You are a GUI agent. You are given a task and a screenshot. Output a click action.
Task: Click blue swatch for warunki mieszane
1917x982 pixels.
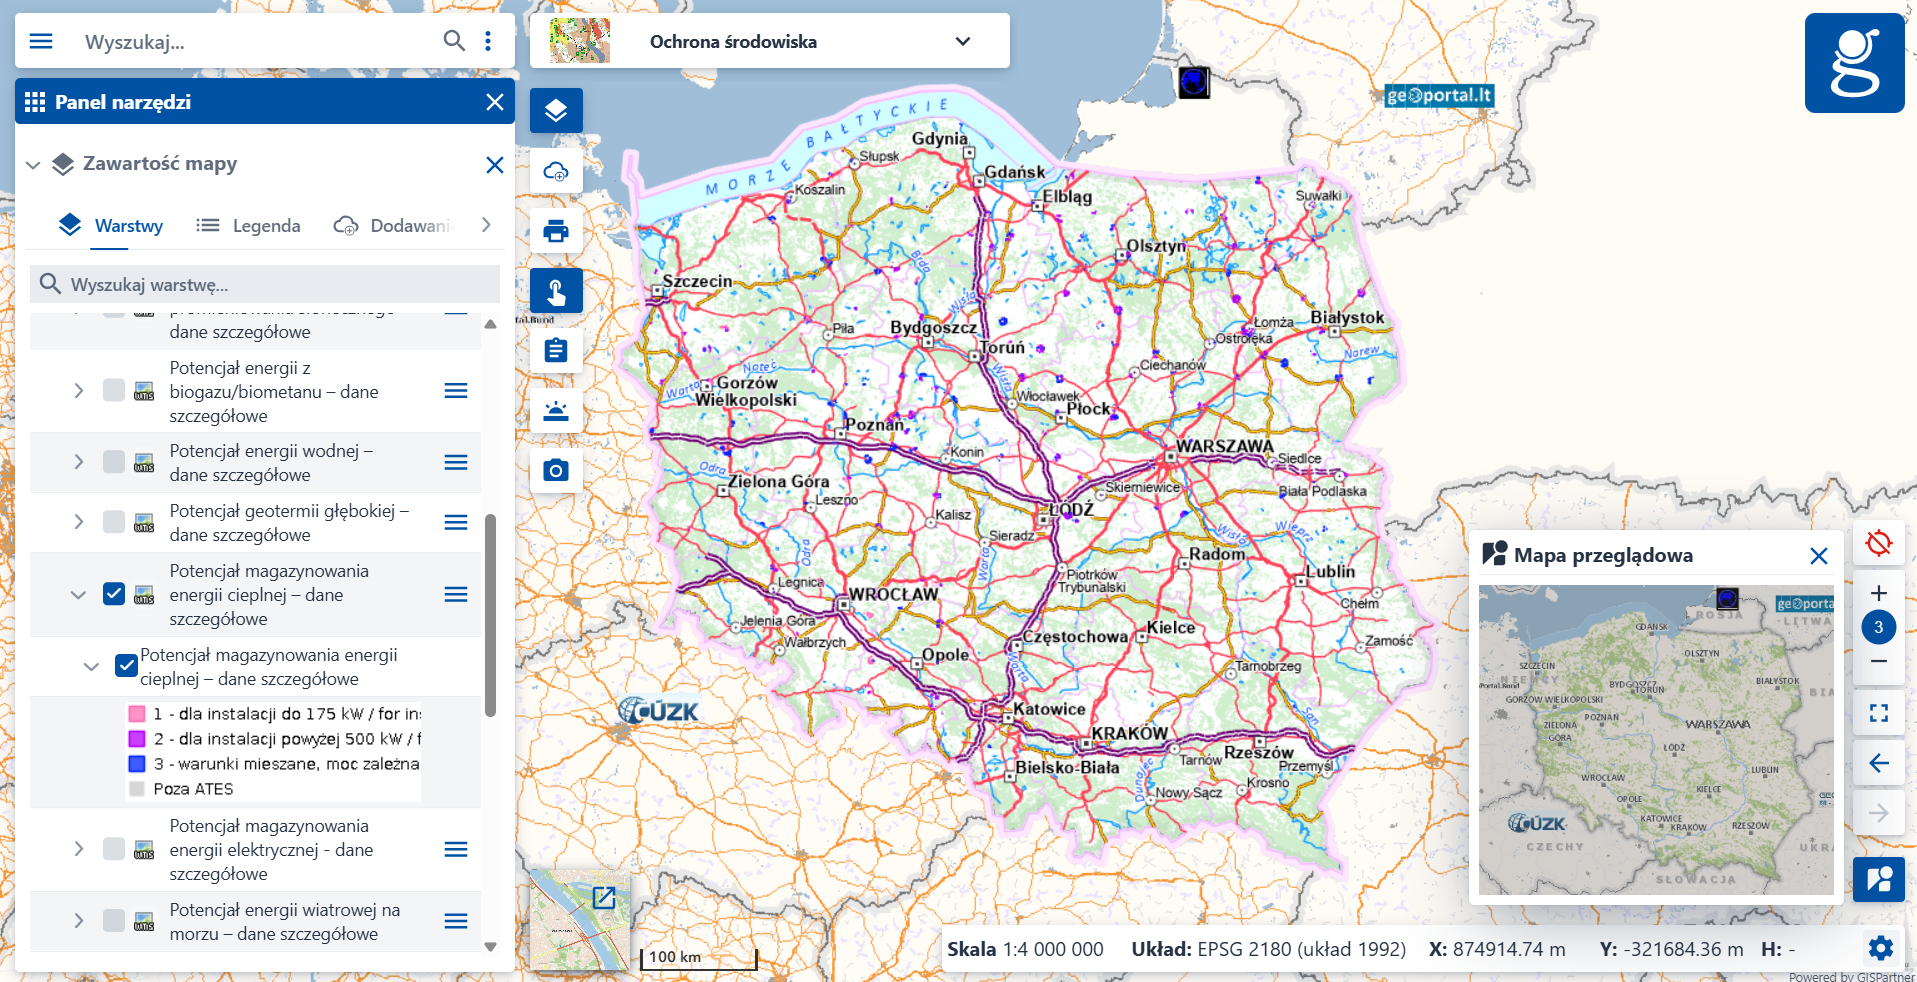click(x=137, y=764)
